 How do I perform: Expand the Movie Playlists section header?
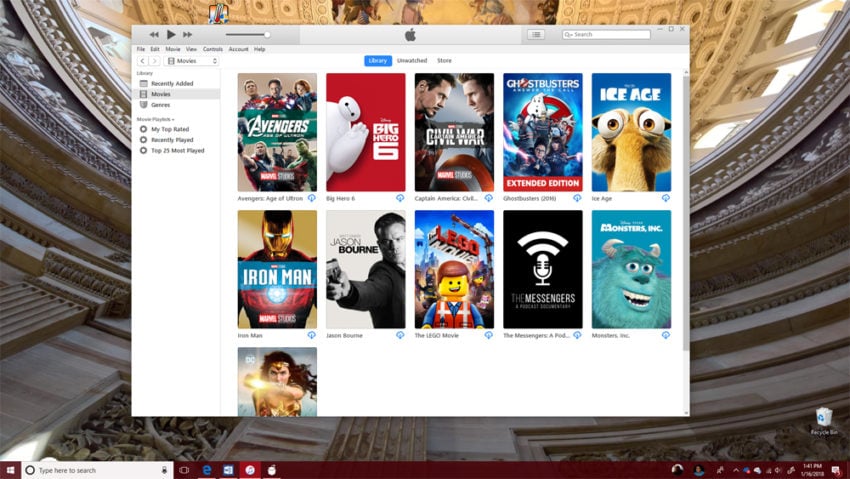[x=155, y=119]
